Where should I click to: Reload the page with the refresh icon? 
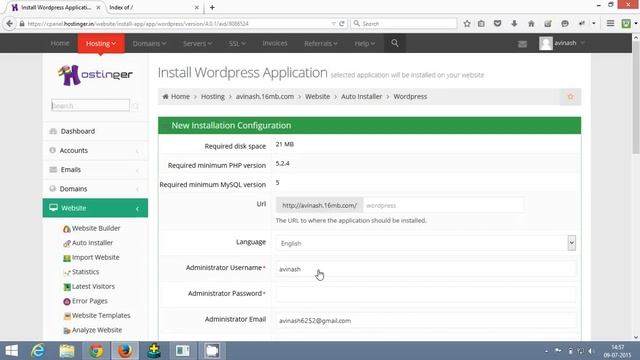(342, 24)
